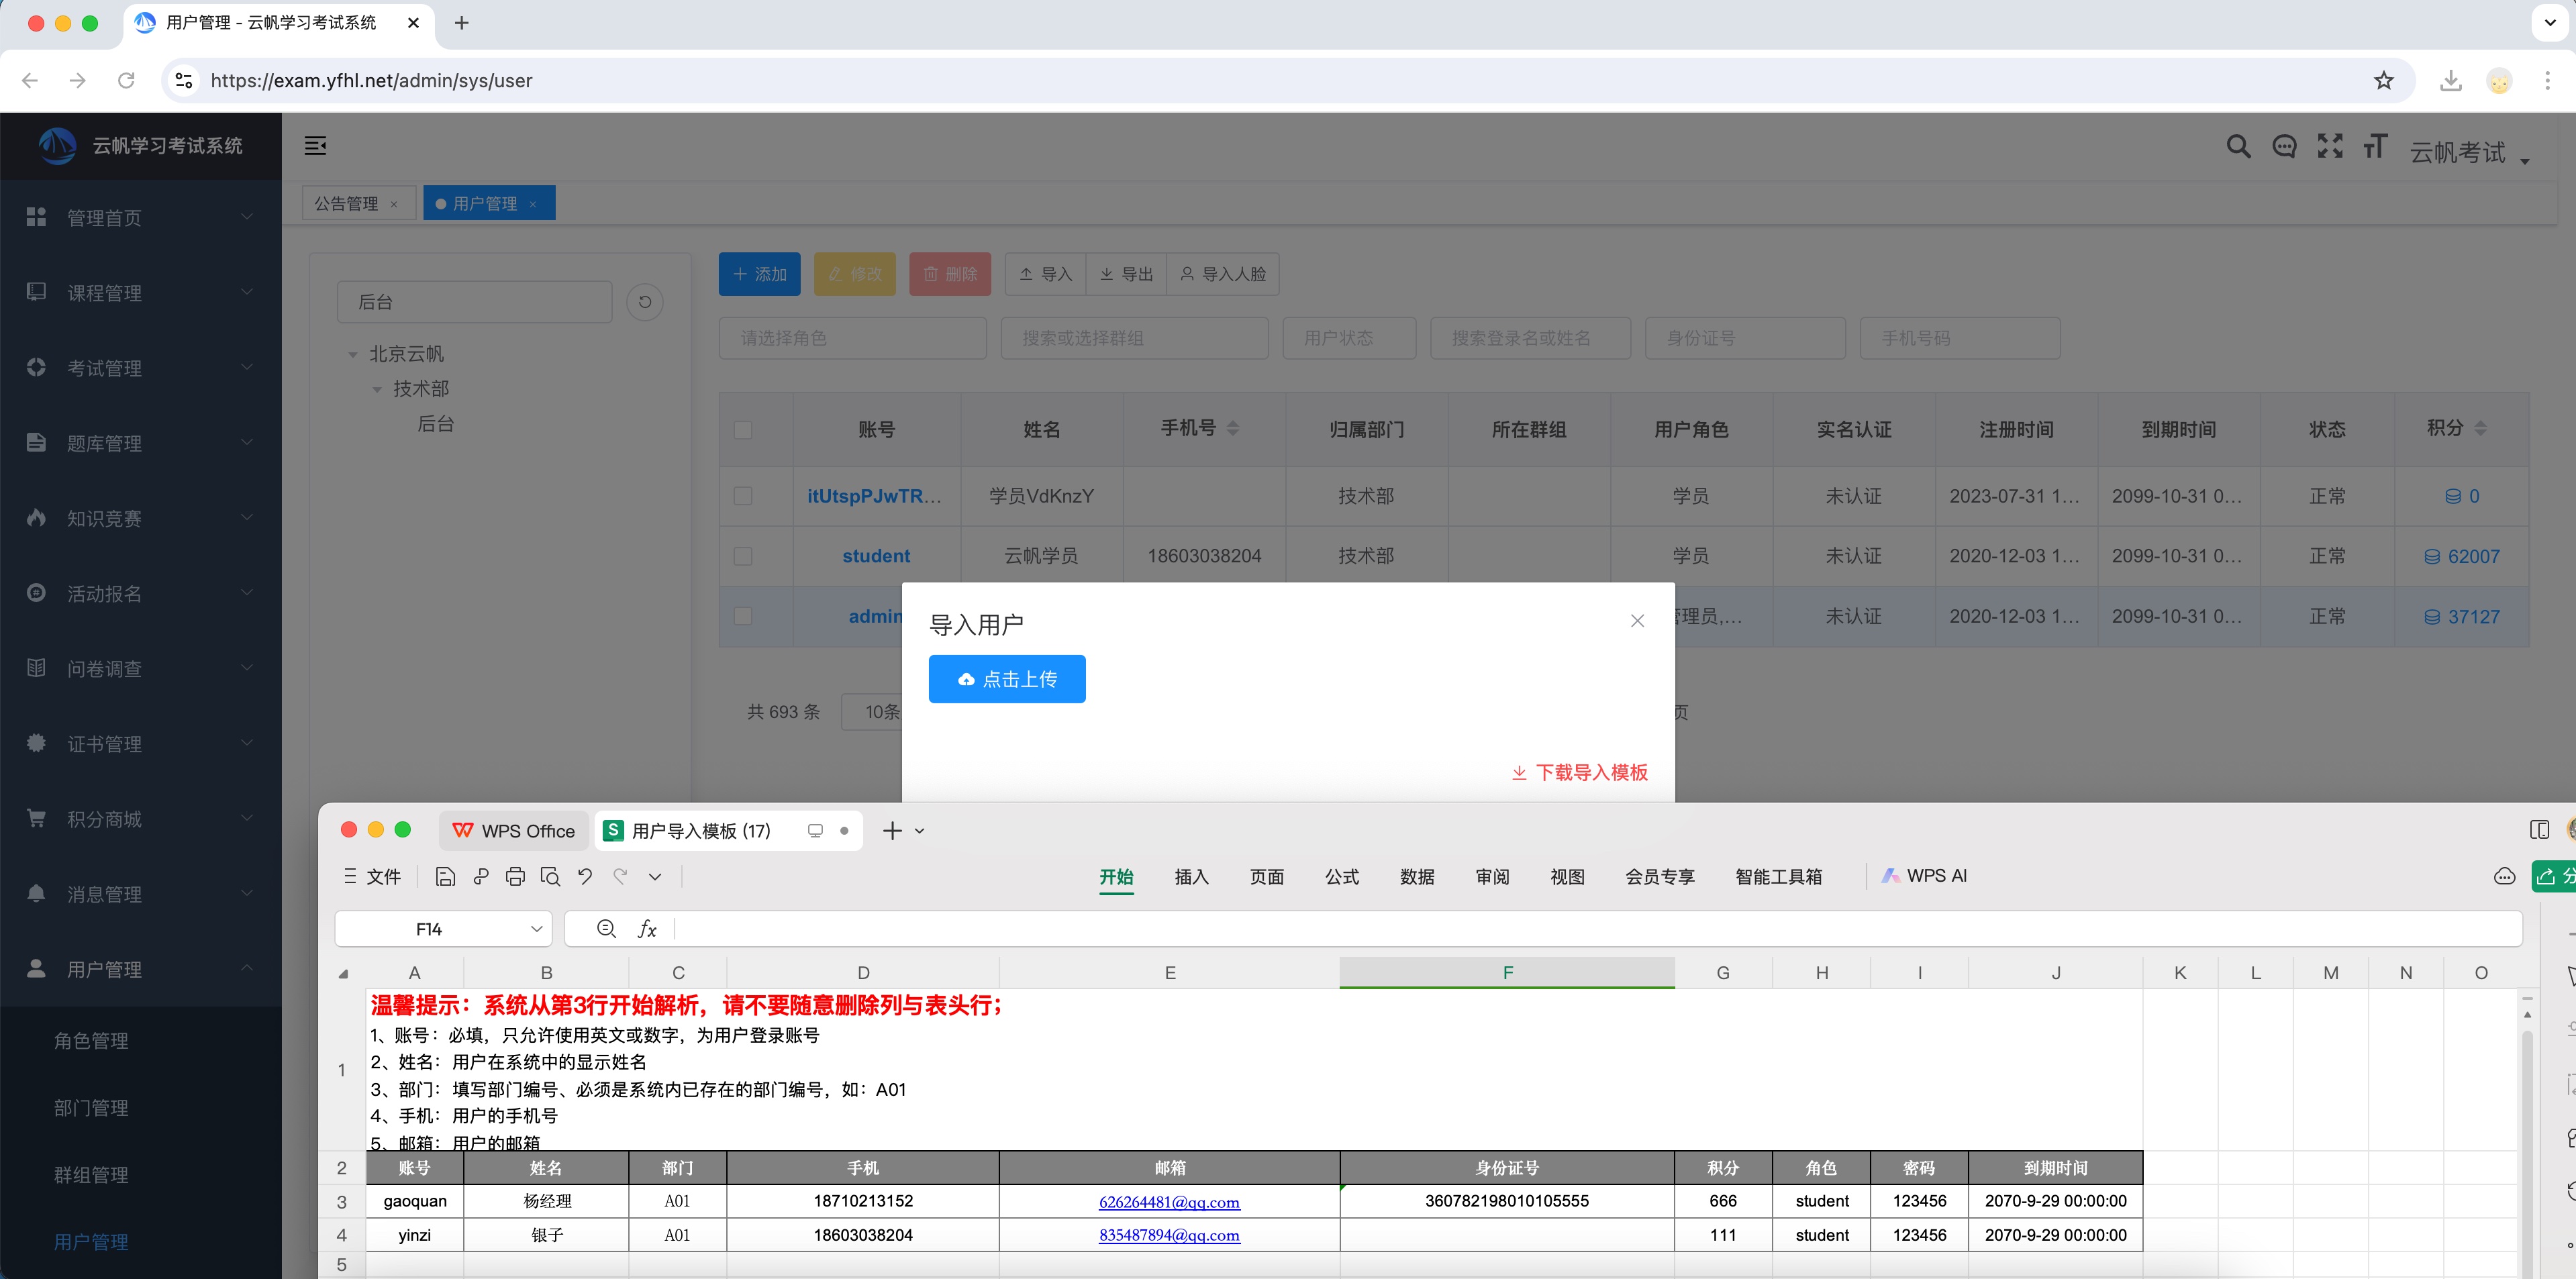Open the 请选择角色 dropdown
The height and width of the screenshot is (1279, 2576).
point(852,338)
